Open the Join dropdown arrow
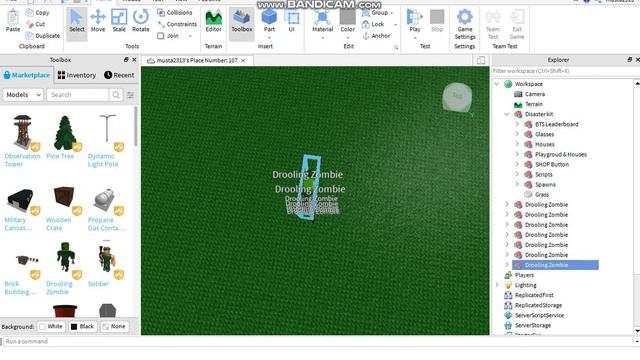The width and height of the screenshot is (640, 360). pyautogui.click(x=190, y=36)
